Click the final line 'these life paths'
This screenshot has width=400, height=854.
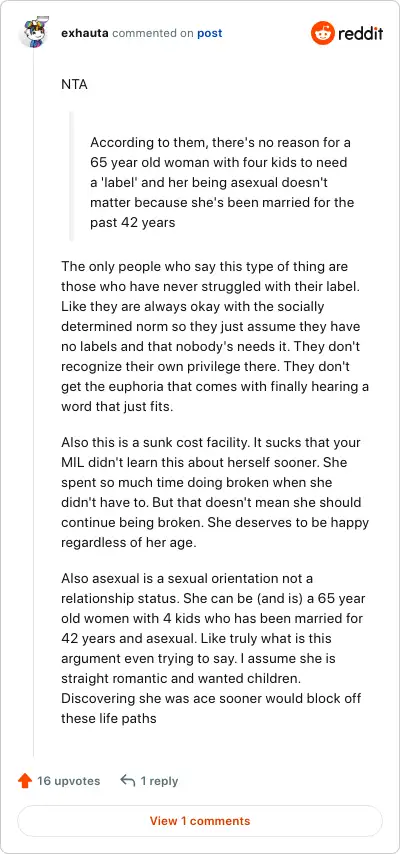108,718
